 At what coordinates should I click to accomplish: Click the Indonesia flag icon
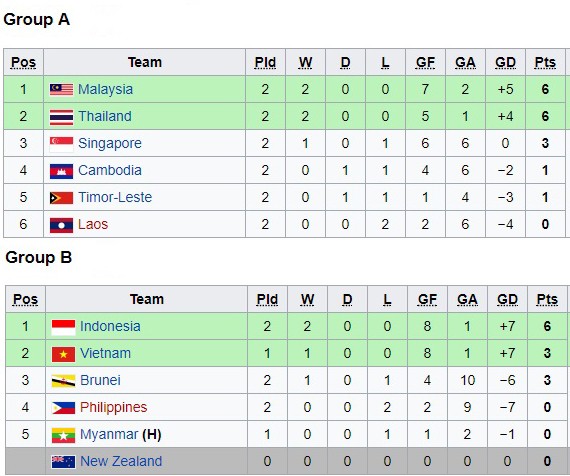pos(63,327)
